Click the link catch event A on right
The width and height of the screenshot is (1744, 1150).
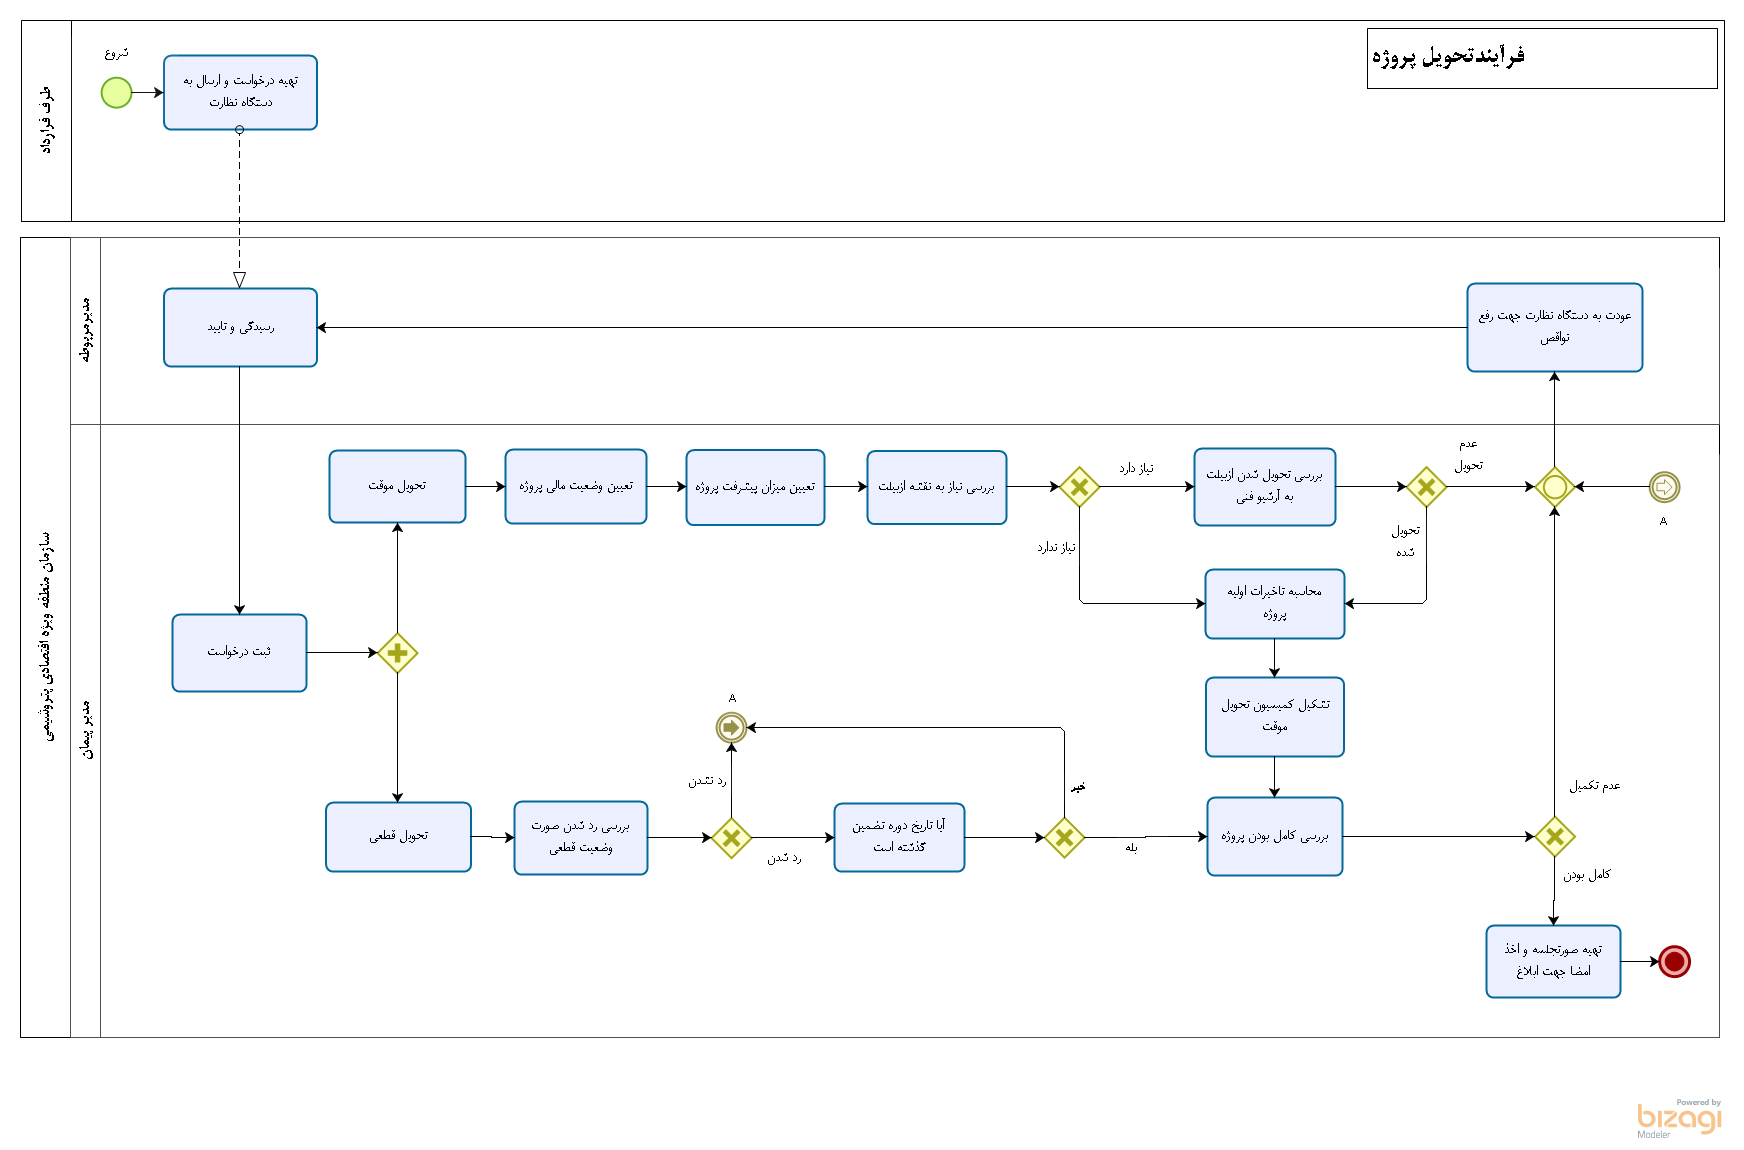click(x=1664, y=487)
